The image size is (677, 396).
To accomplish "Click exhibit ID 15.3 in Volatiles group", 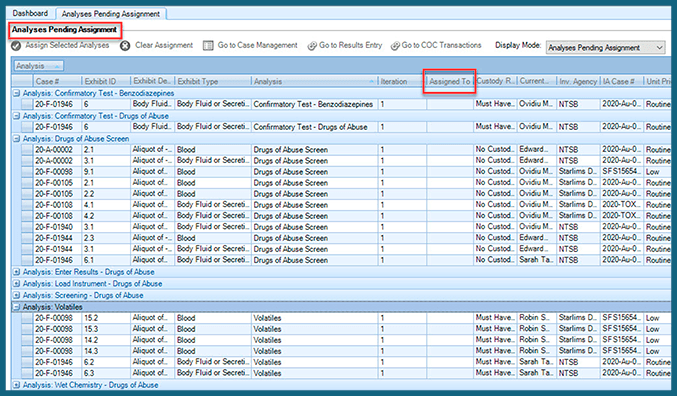I will (x=91, y=329).
